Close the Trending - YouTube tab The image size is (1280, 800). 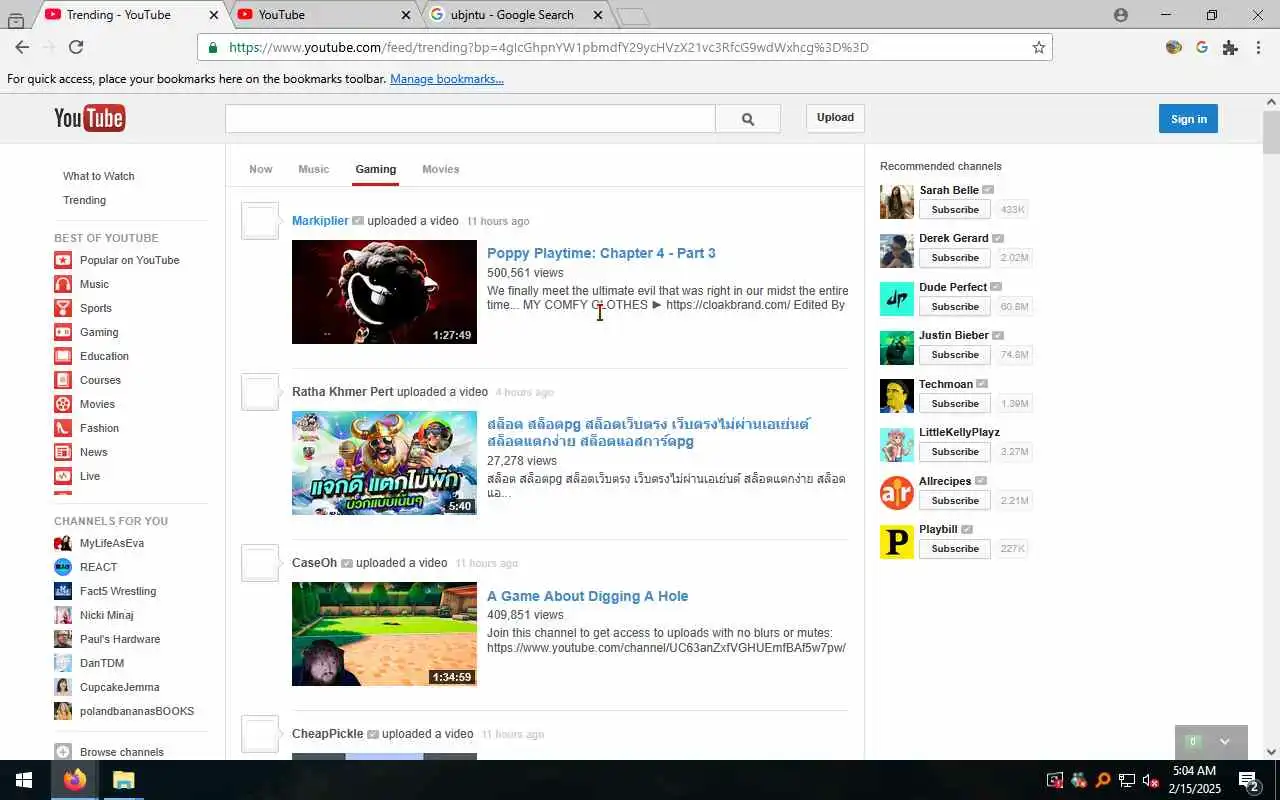(x=214, y=15)
